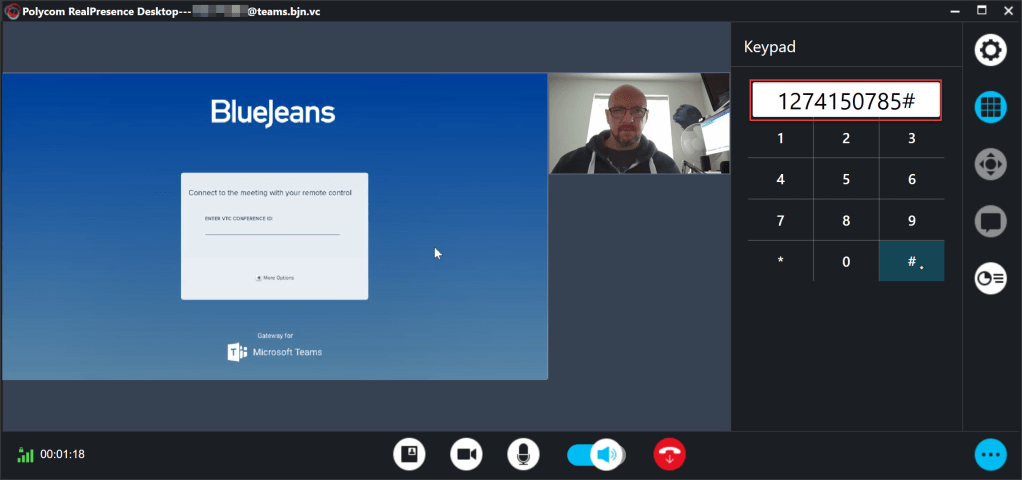
Task: Toggle the Keypad panel grid icon
Action: coord(990,107)
